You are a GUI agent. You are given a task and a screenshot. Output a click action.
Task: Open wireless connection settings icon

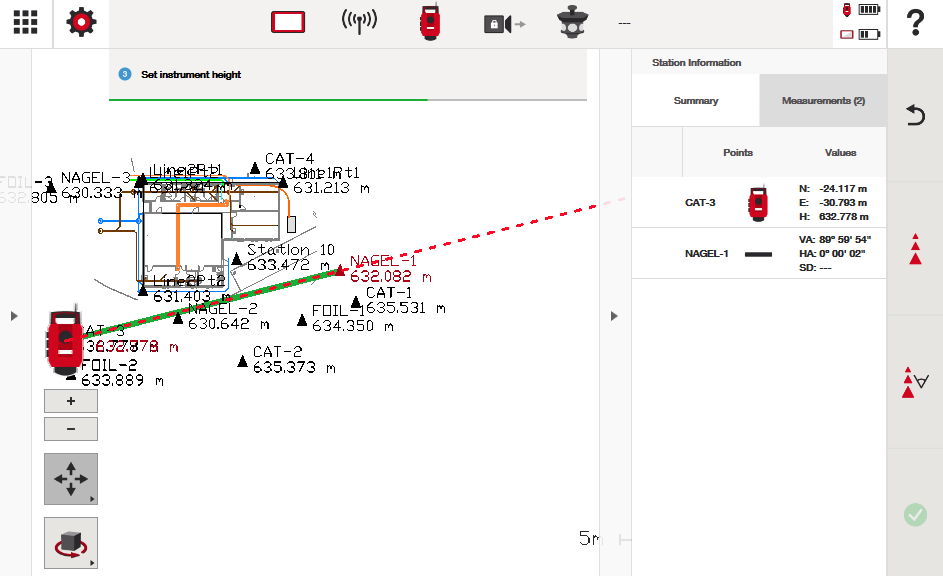click(359, 23)
